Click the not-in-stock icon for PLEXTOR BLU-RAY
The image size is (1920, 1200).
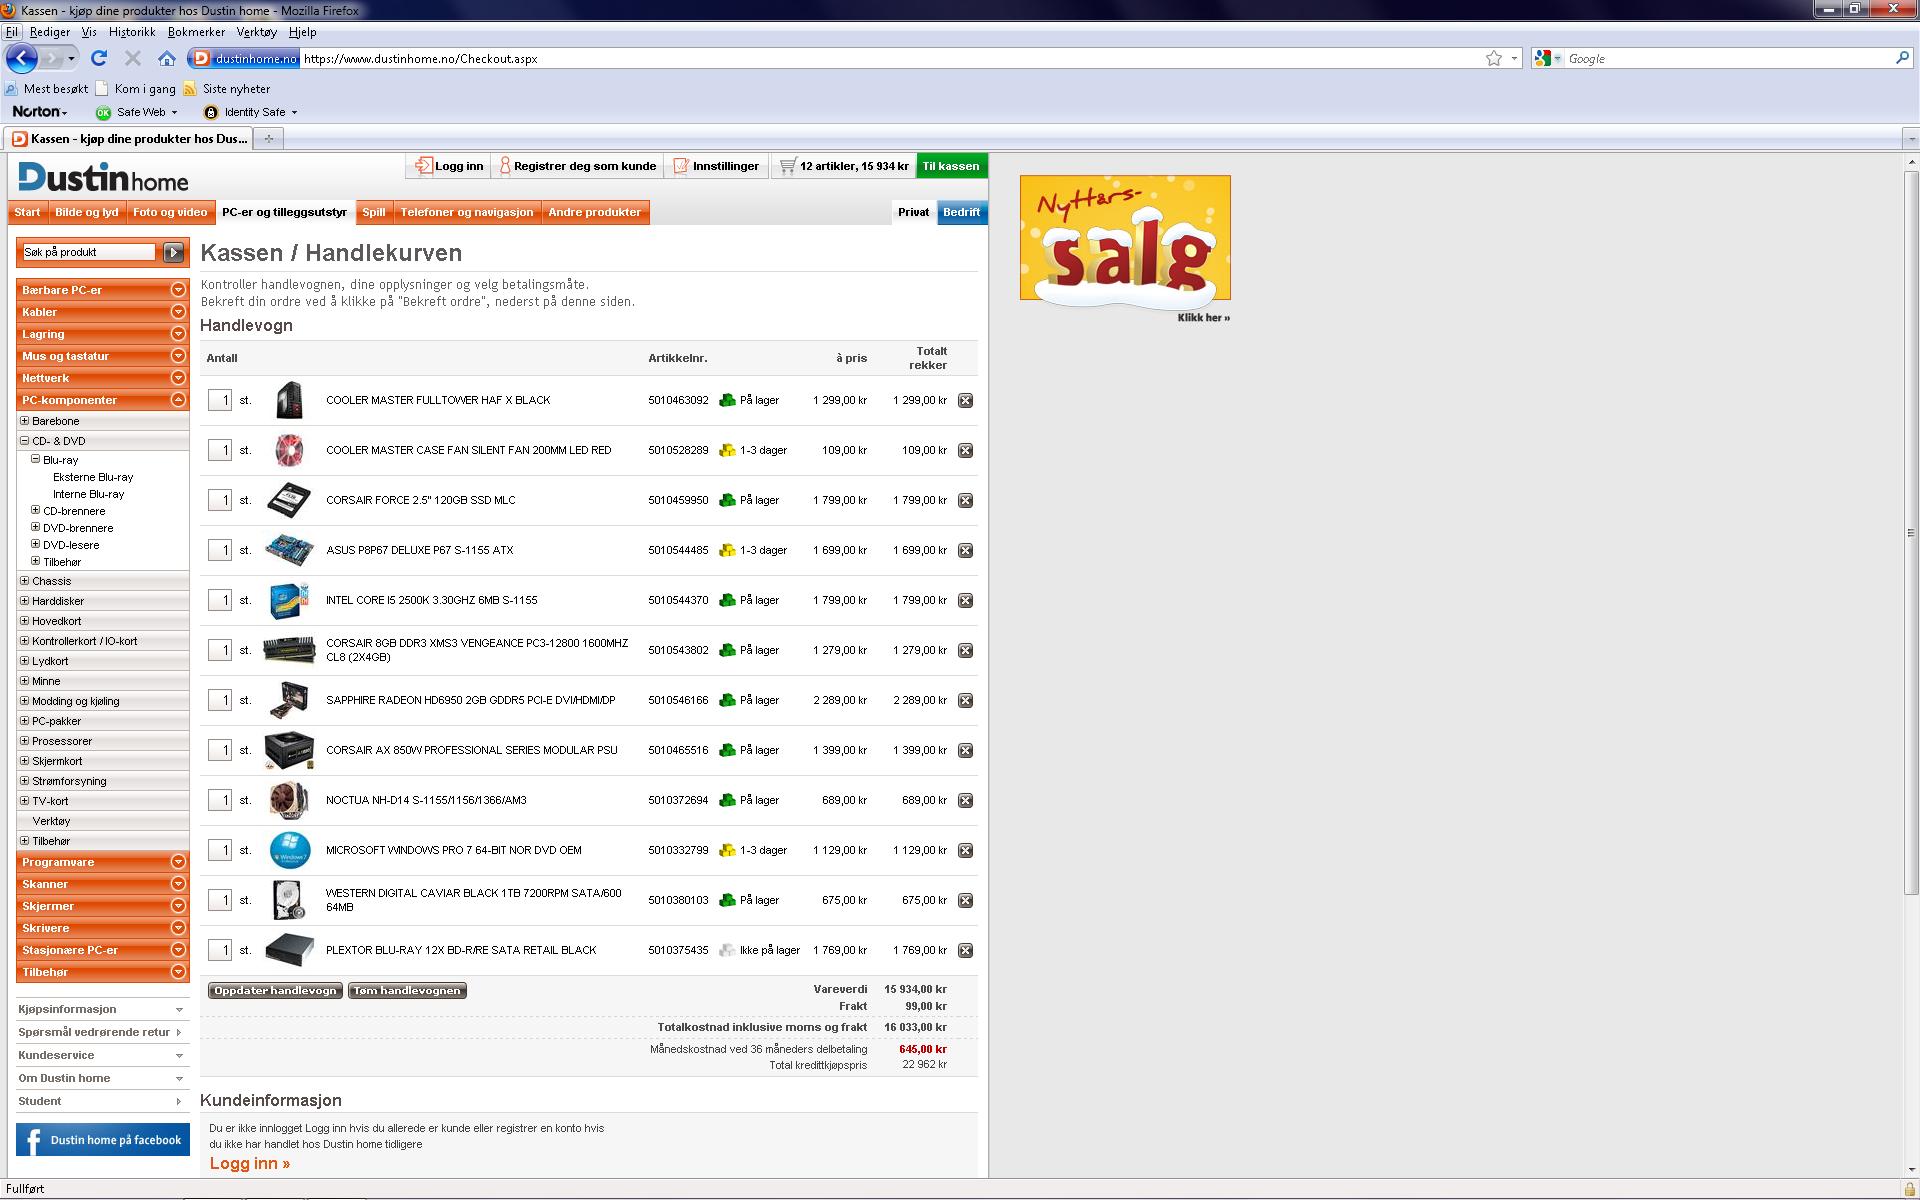click(x=727, y=950)
